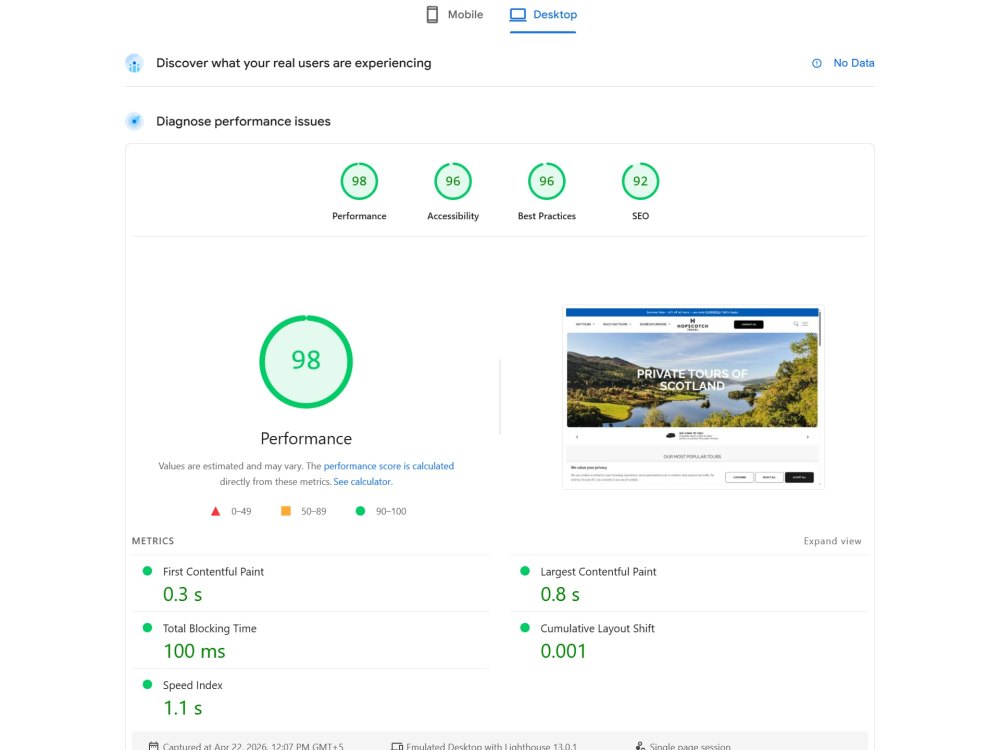Click the 1.1 s metric value
This screenshot has width=1000, height=750.
[182, 708]
